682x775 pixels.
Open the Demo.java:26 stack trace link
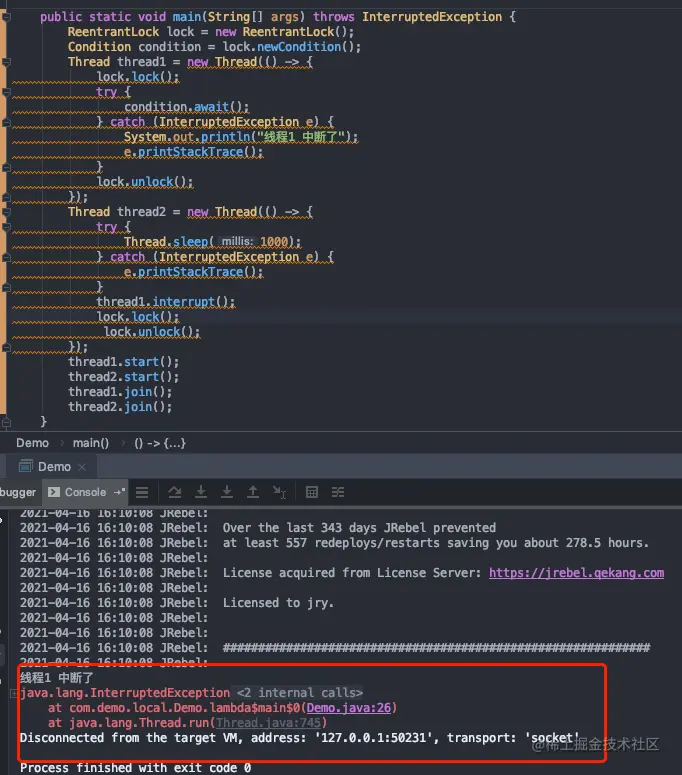[348, 708]
